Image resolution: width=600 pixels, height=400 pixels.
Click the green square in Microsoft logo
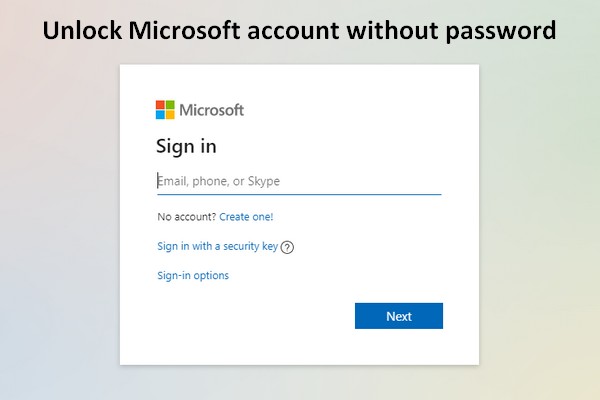170,105
